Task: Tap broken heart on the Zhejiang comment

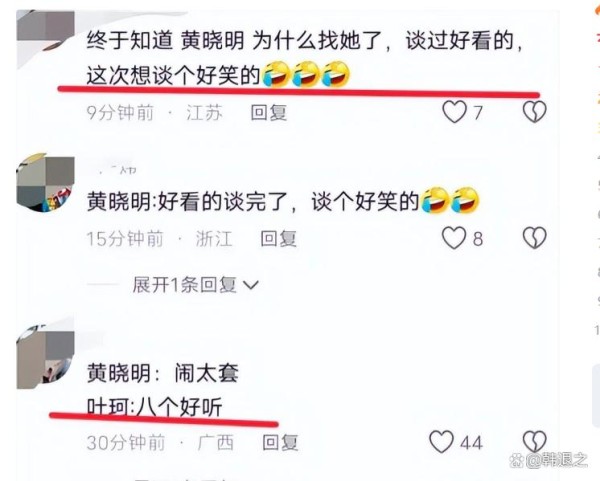Action: tap(535, 238)
